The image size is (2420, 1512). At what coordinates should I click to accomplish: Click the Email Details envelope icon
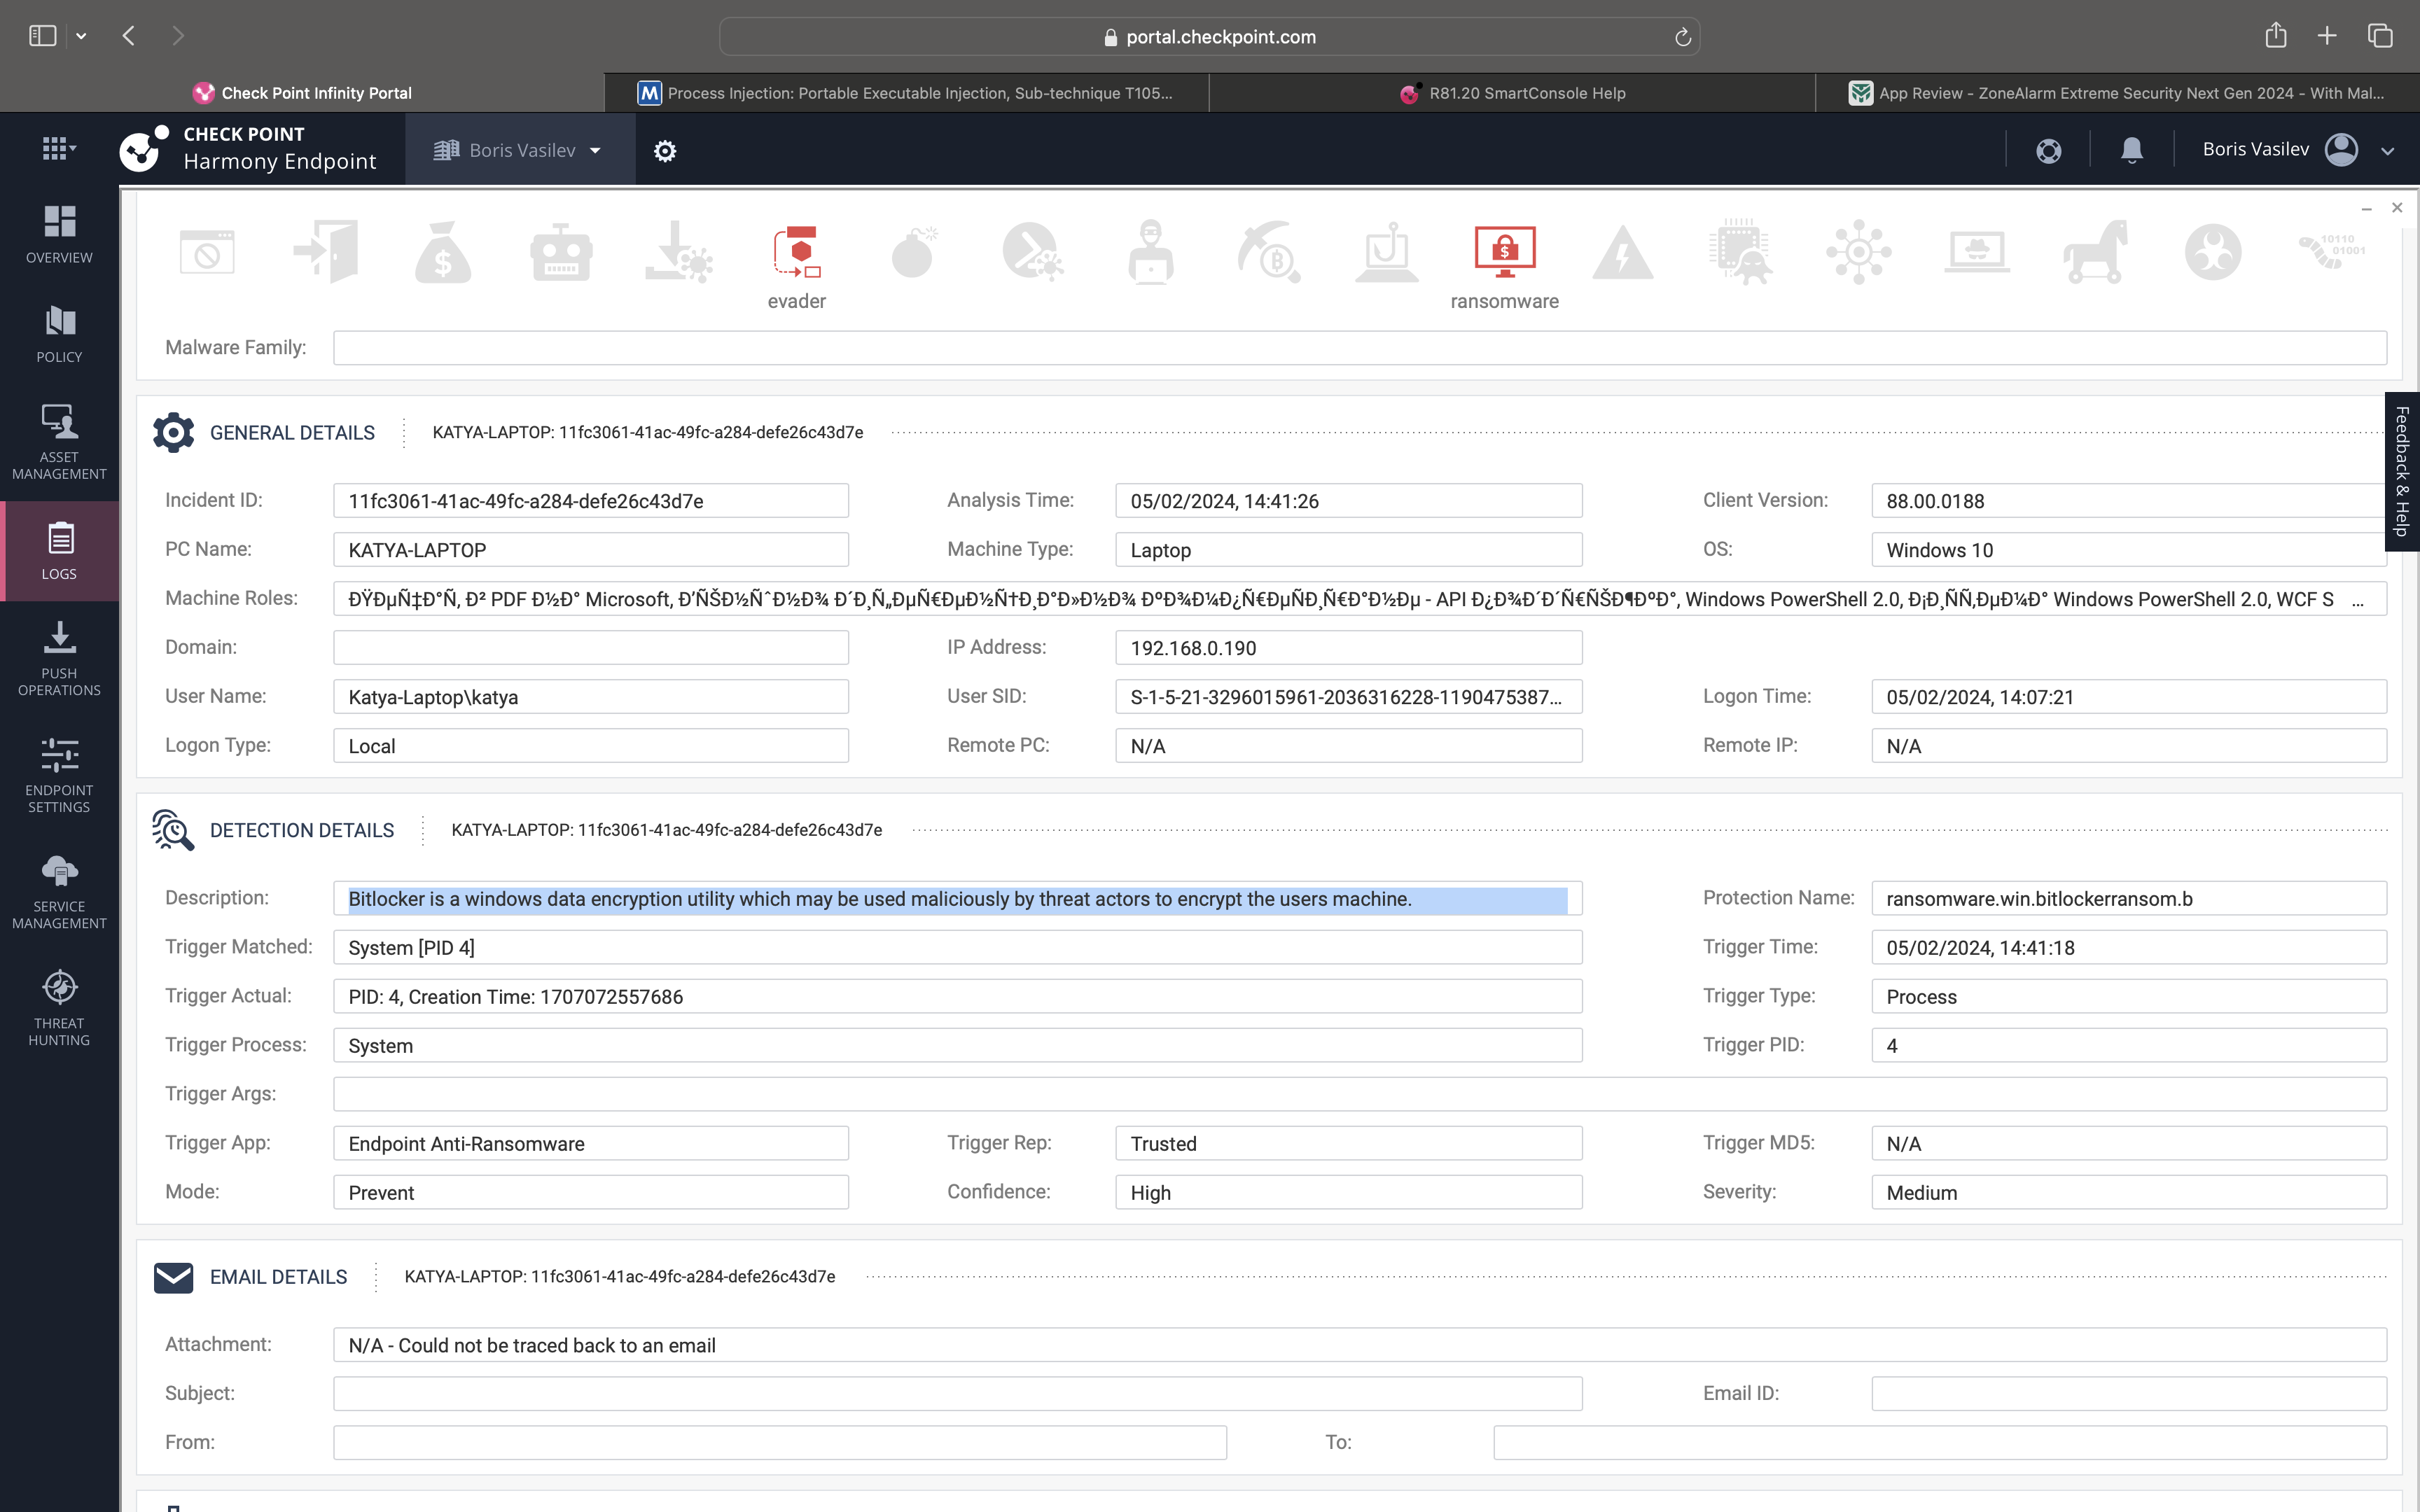pos(173,1277)
